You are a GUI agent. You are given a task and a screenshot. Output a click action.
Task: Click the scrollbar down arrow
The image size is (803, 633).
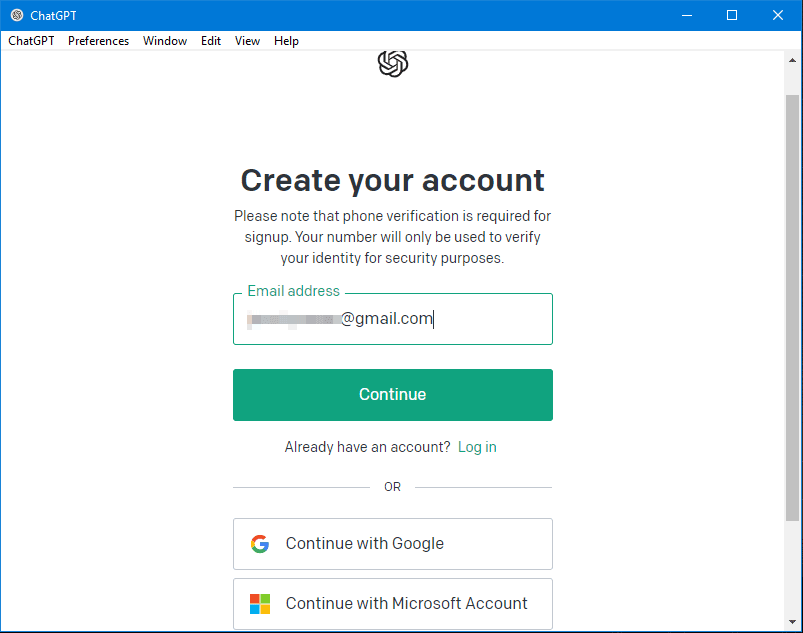[x=792, y=622]
